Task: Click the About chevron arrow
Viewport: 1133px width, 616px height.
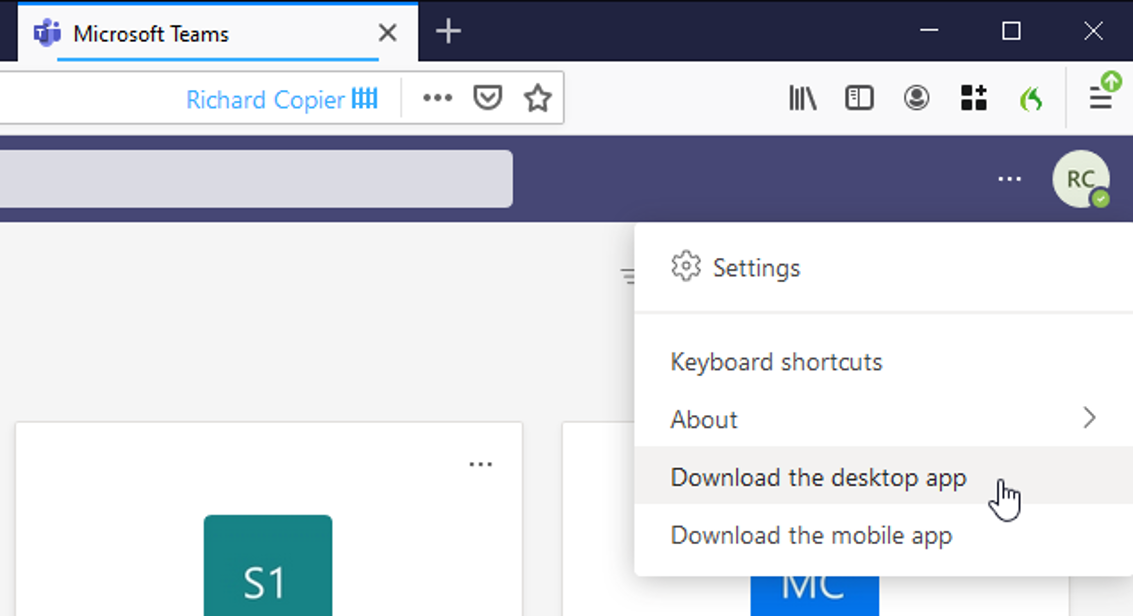Action: tap(1090, 417)
